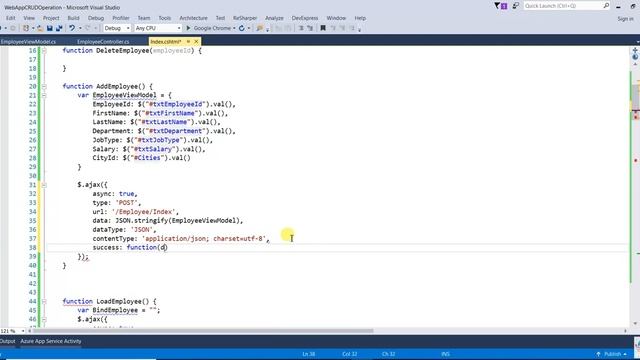Open the Analyze menu
The height and width of the screenshot is (360, 640).
pos(274,18)
